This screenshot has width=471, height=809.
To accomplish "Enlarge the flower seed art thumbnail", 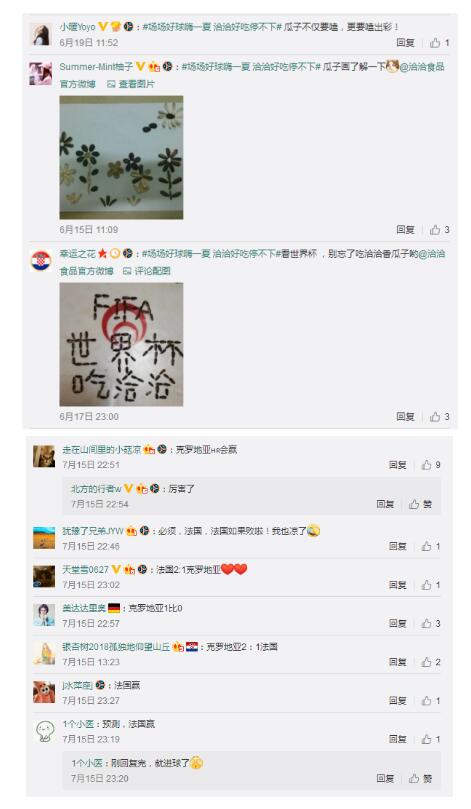I will [121, 157].
